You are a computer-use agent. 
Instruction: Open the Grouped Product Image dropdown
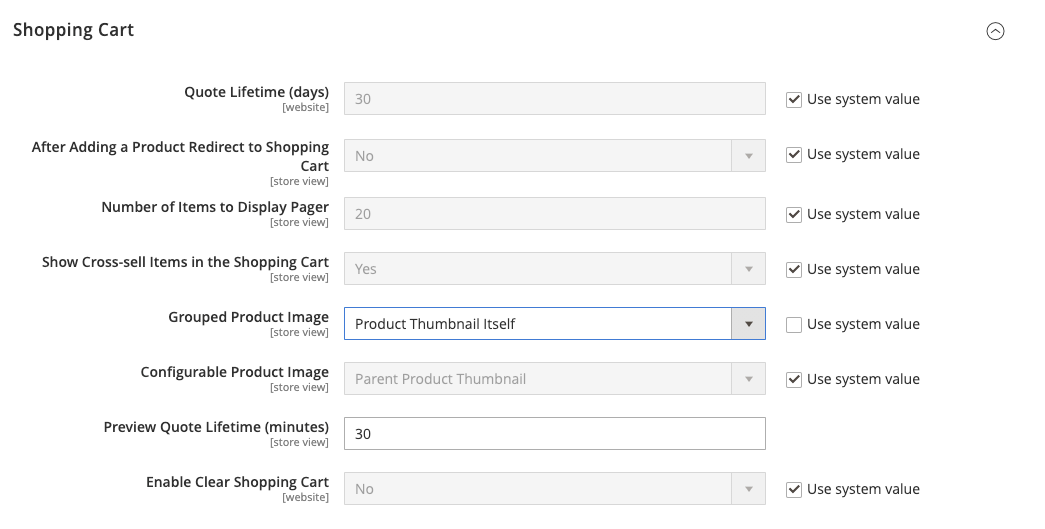[538, 324]
